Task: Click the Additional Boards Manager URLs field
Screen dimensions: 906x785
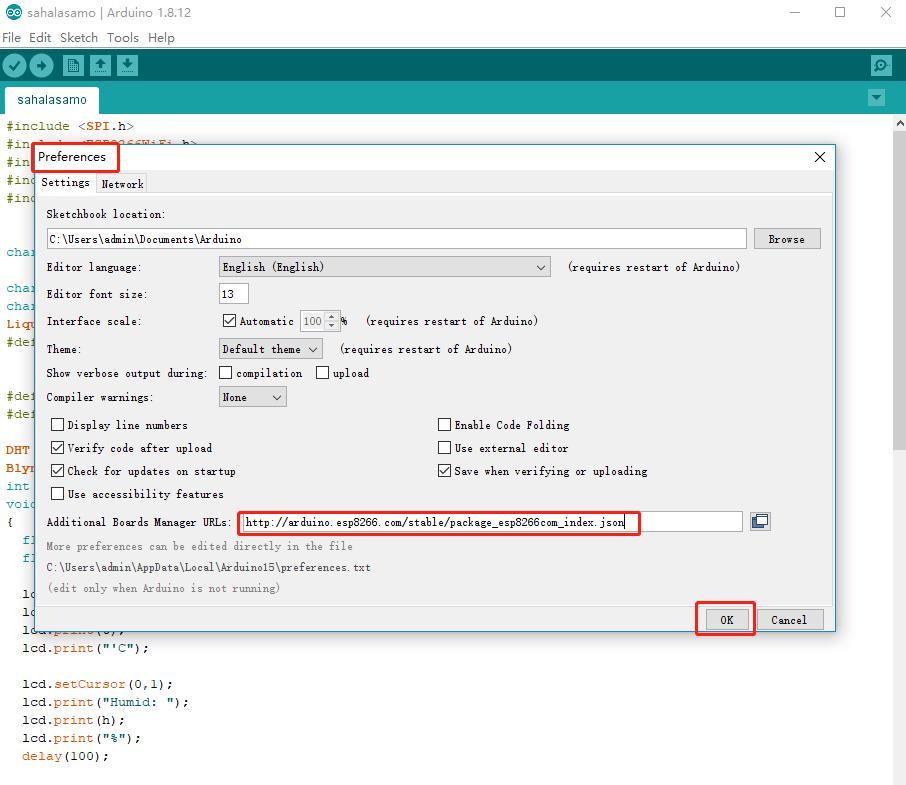Action: (x=492, y=522)
